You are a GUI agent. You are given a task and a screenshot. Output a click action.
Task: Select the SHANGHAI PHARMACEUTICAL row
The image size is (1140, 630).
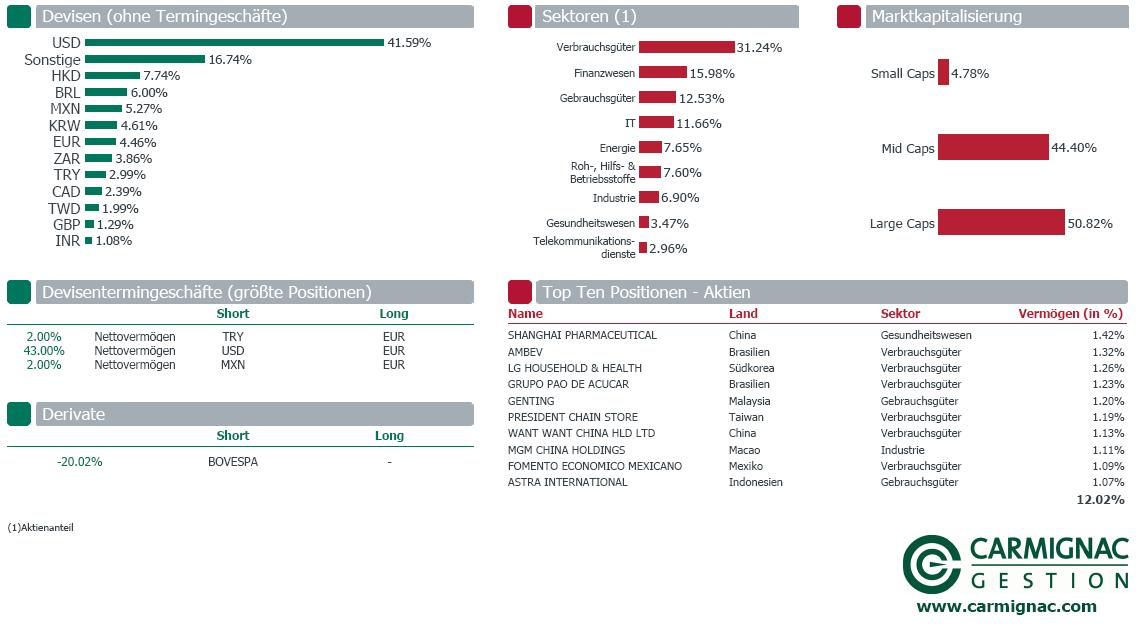coord(816,335)
